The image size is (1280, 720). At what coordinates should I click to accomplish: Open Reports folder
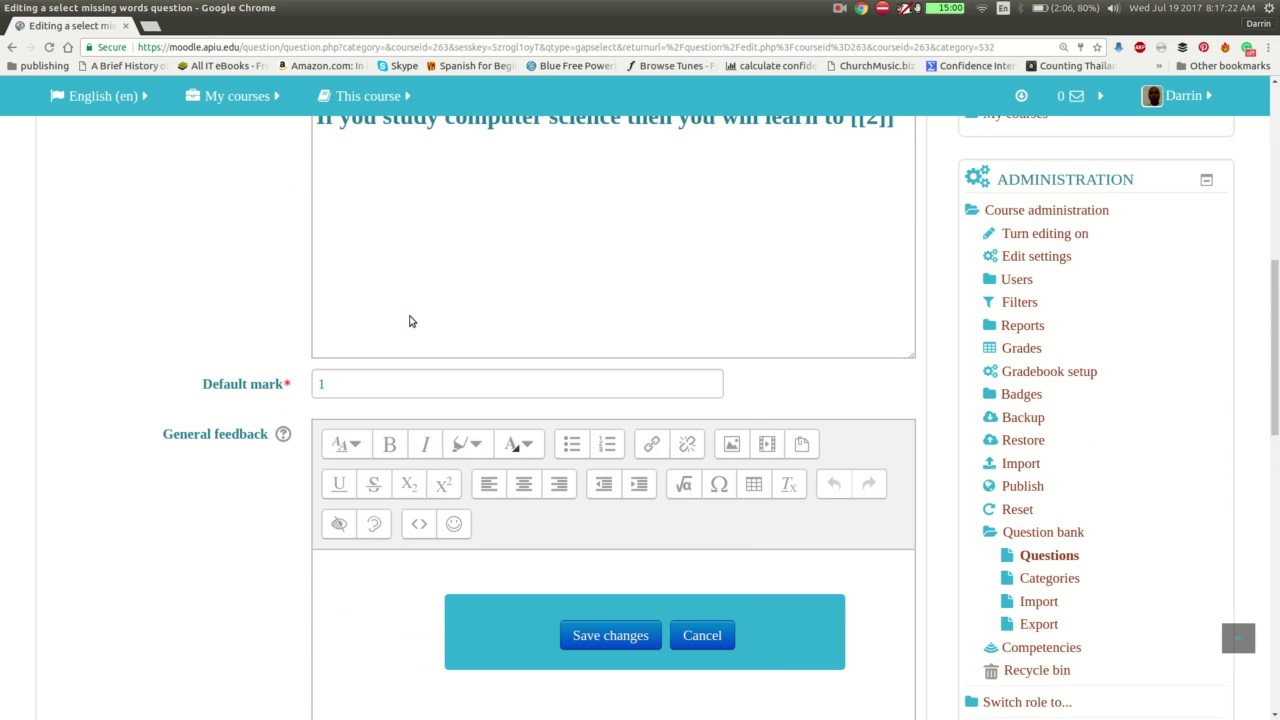tap(1022, 325)
